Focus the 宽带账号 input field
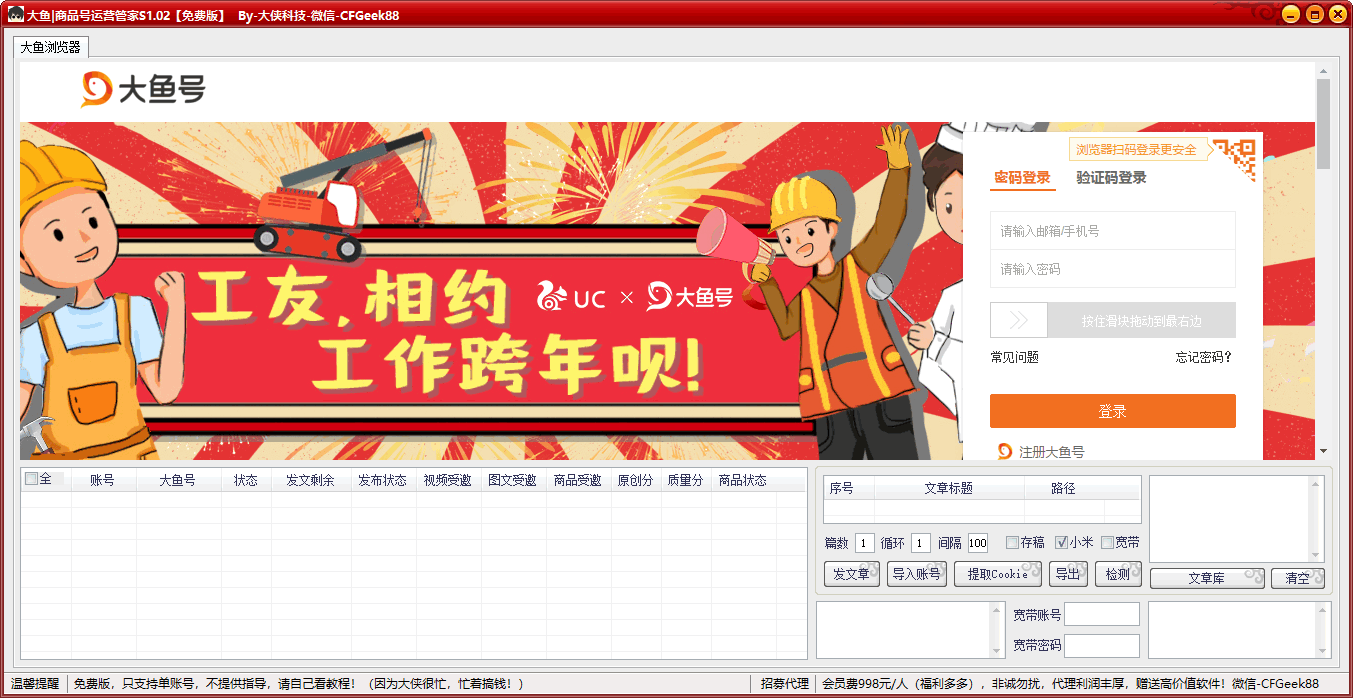 tap(1102, 614)
